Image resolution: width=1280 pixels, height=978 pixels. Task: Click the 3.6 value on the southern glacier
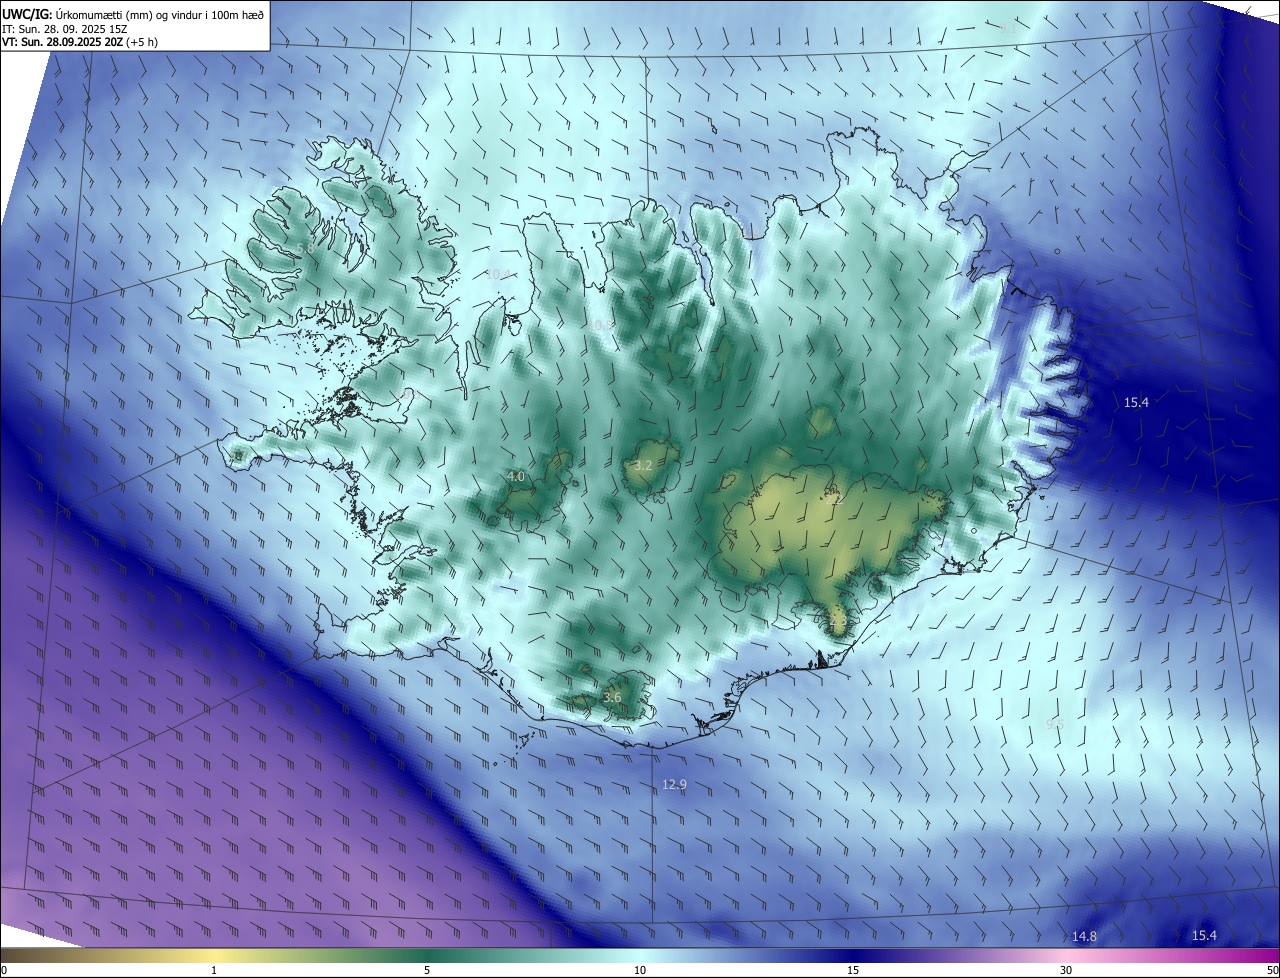pyautogui.click(x=612, y=697)
